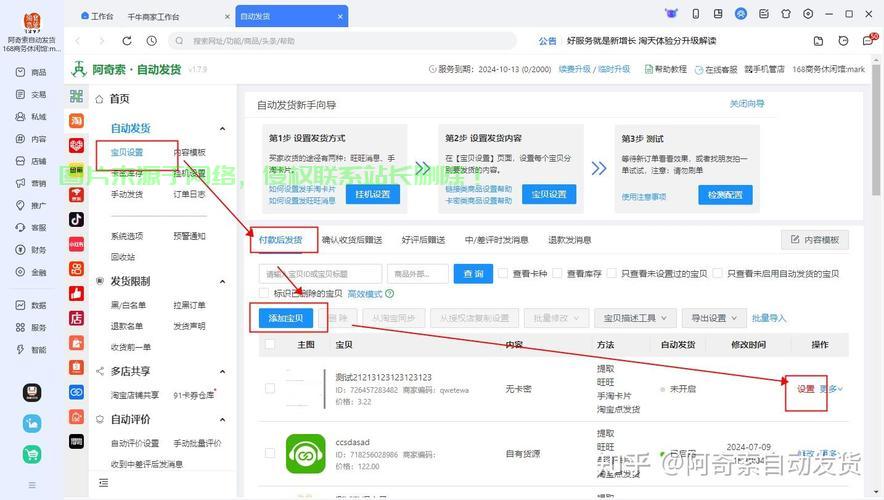884x500 pixels.
Task: Collapse the 自动发货 menu section
Action: point(222,129)
